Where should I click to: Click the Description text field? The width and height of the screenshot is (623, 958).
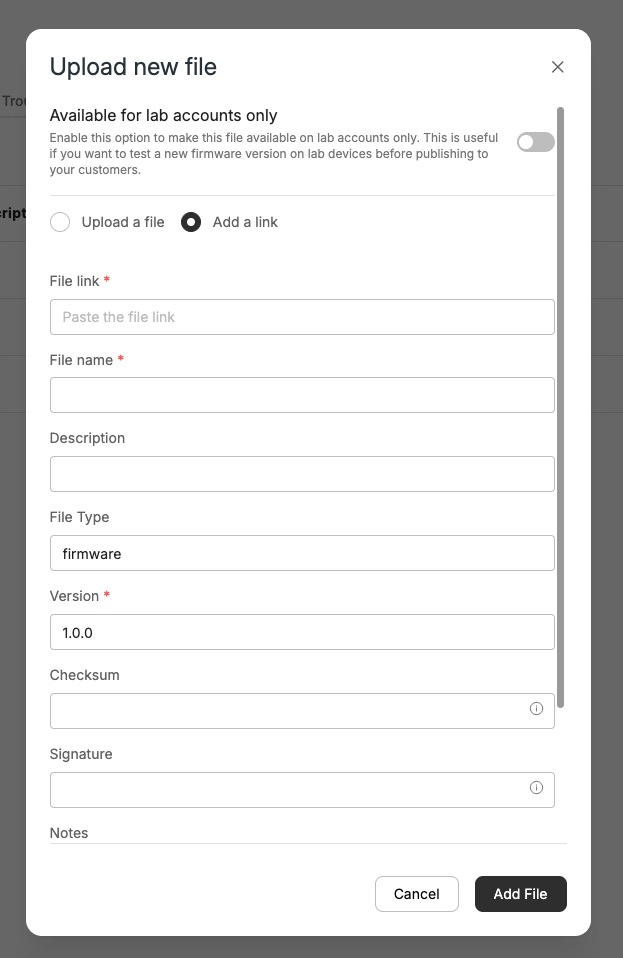click(302, 474)
